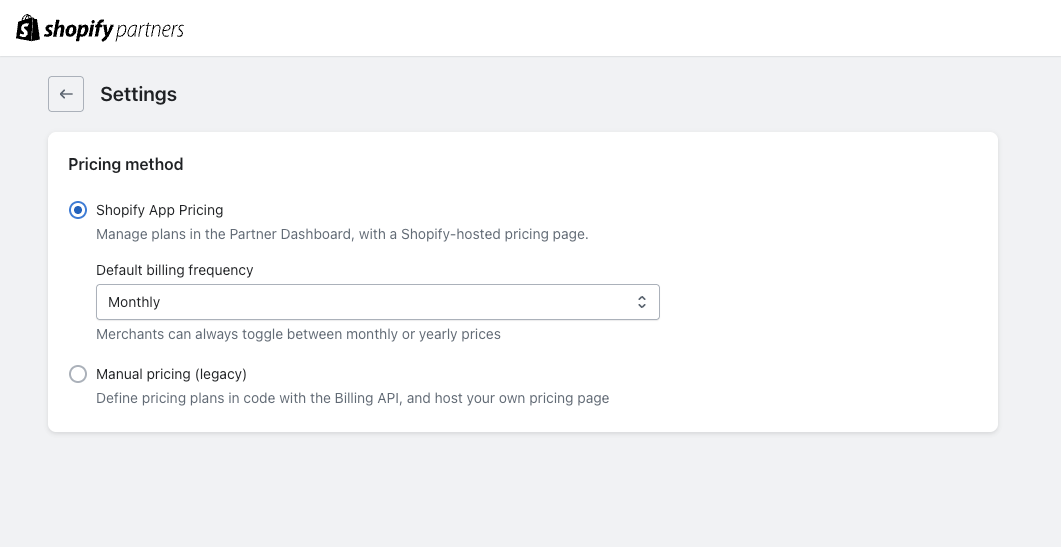Click the Shopify Partners logo
Viewport: 1061px width, 547px height.
[99, 28]
